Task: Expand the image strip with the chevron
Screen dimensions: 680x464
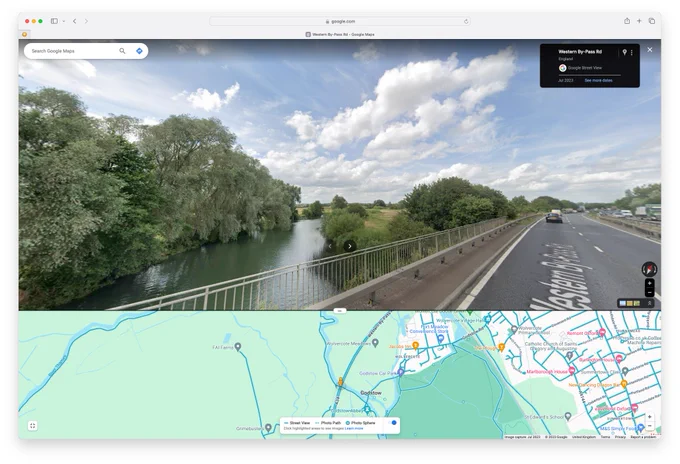Action: point(649,304)
